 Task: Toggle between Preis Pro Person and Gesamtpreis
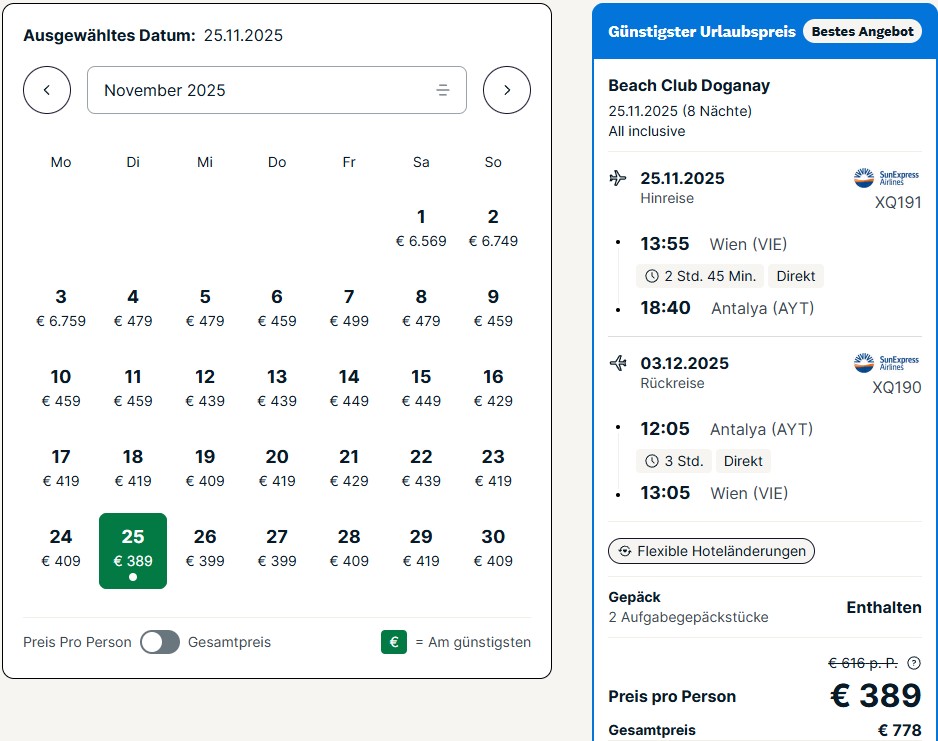[160, 642]
